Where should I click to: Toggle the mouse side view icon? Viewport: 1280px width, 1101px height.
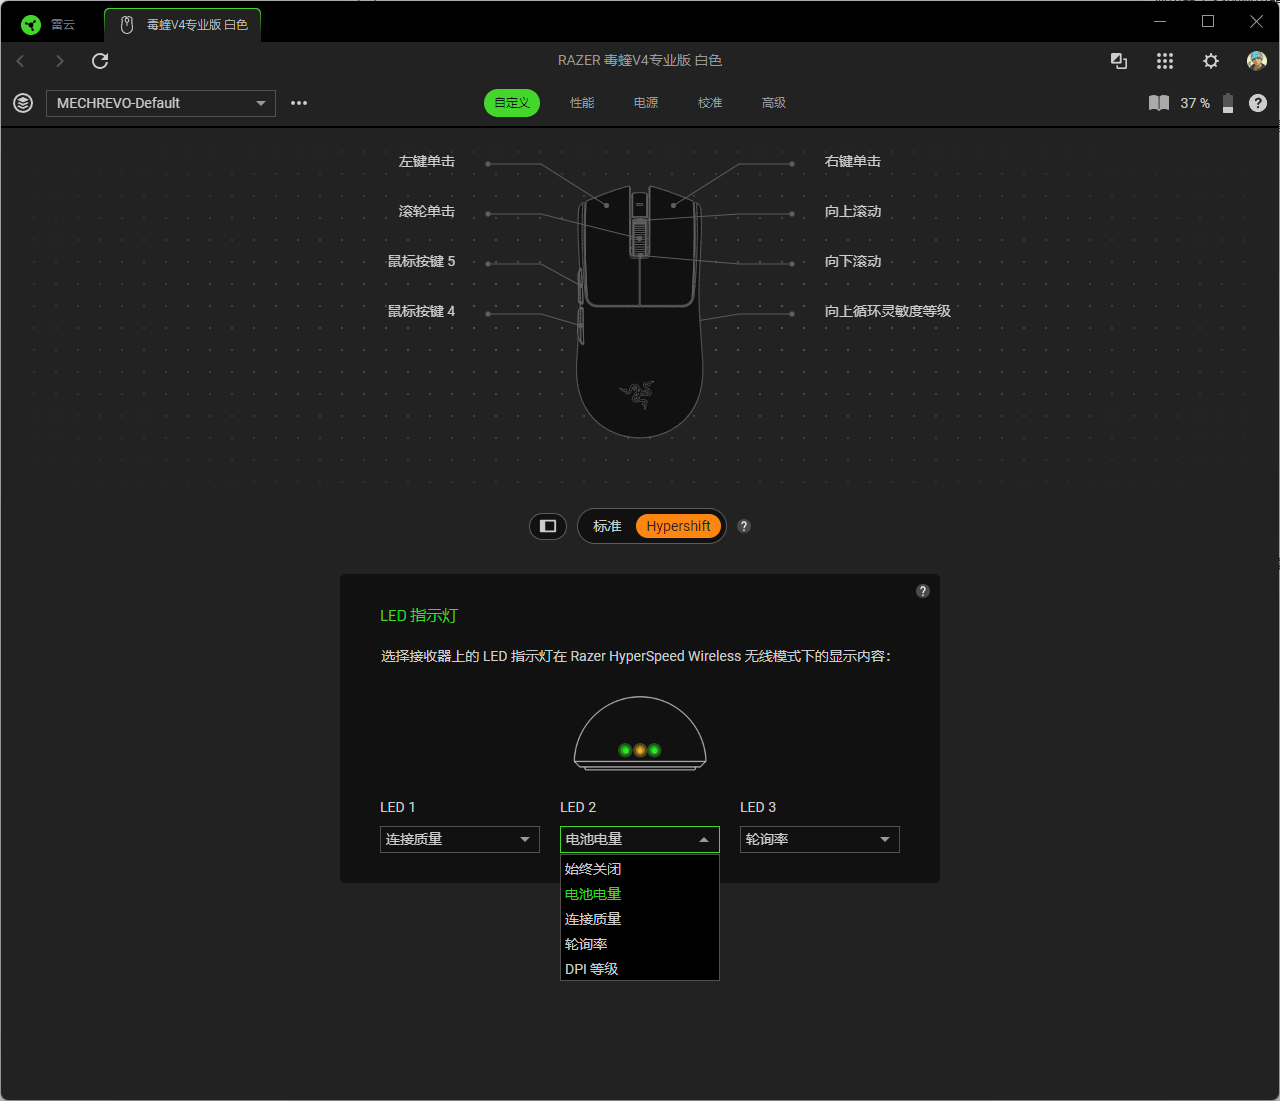tap(548, 526)
